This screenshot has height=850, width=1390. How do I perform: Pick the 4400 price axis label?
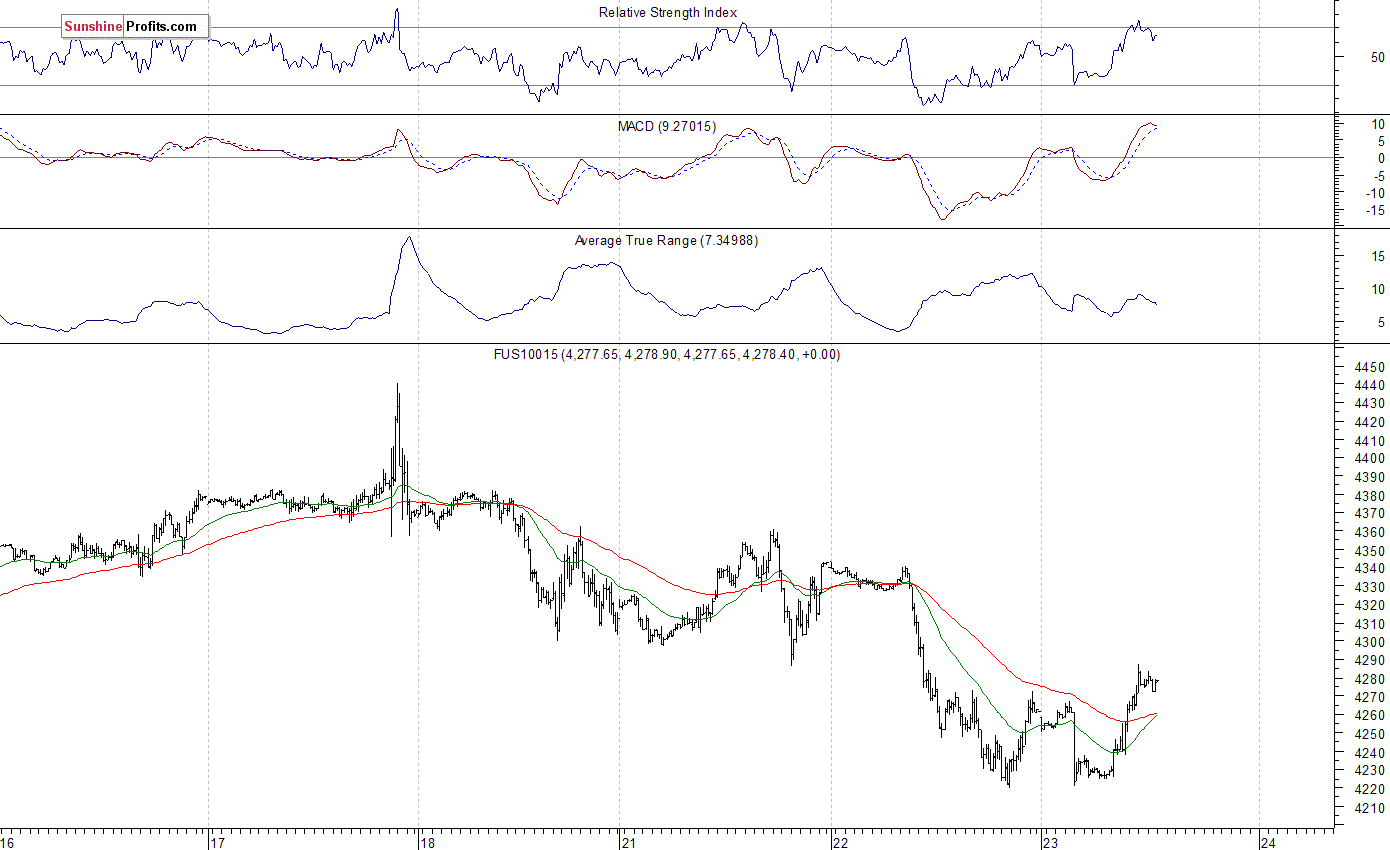click(1369, 458)
